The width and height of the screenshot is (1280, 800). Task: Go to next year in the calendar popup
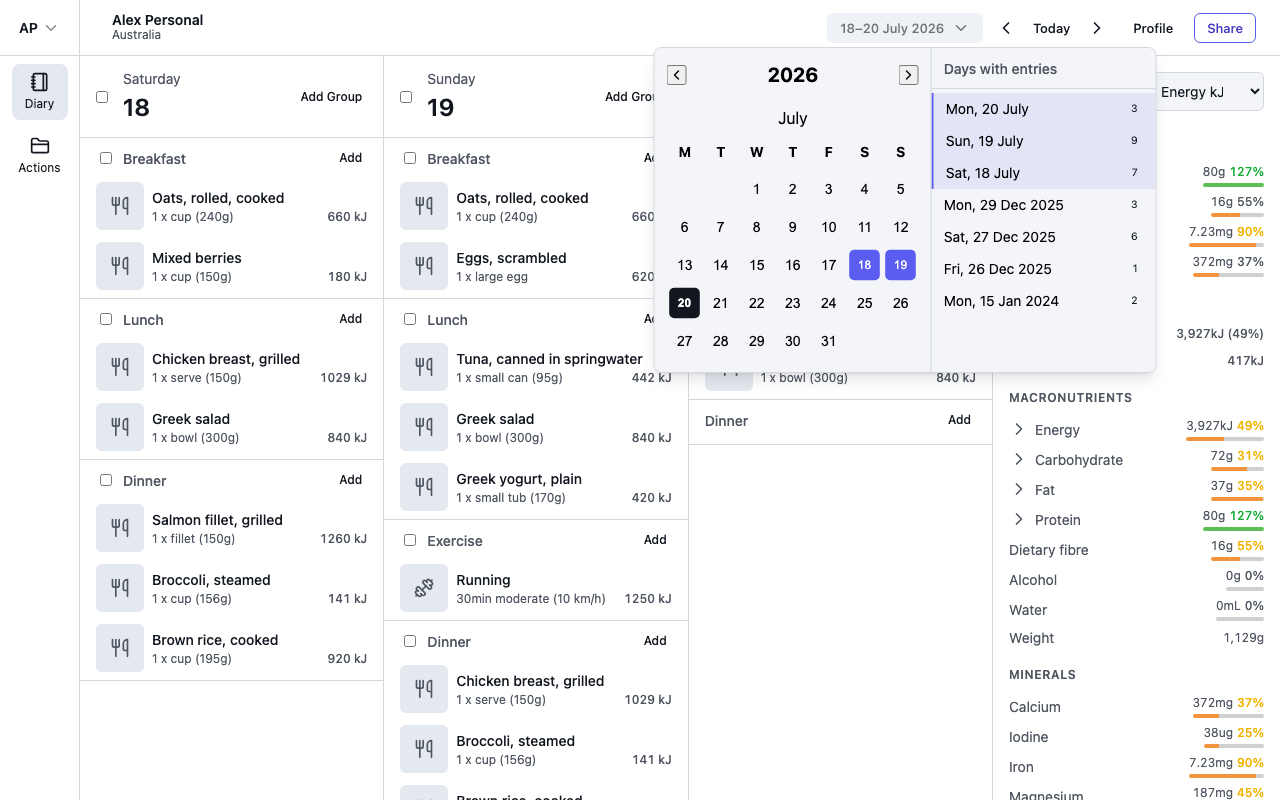click(908, 75)
